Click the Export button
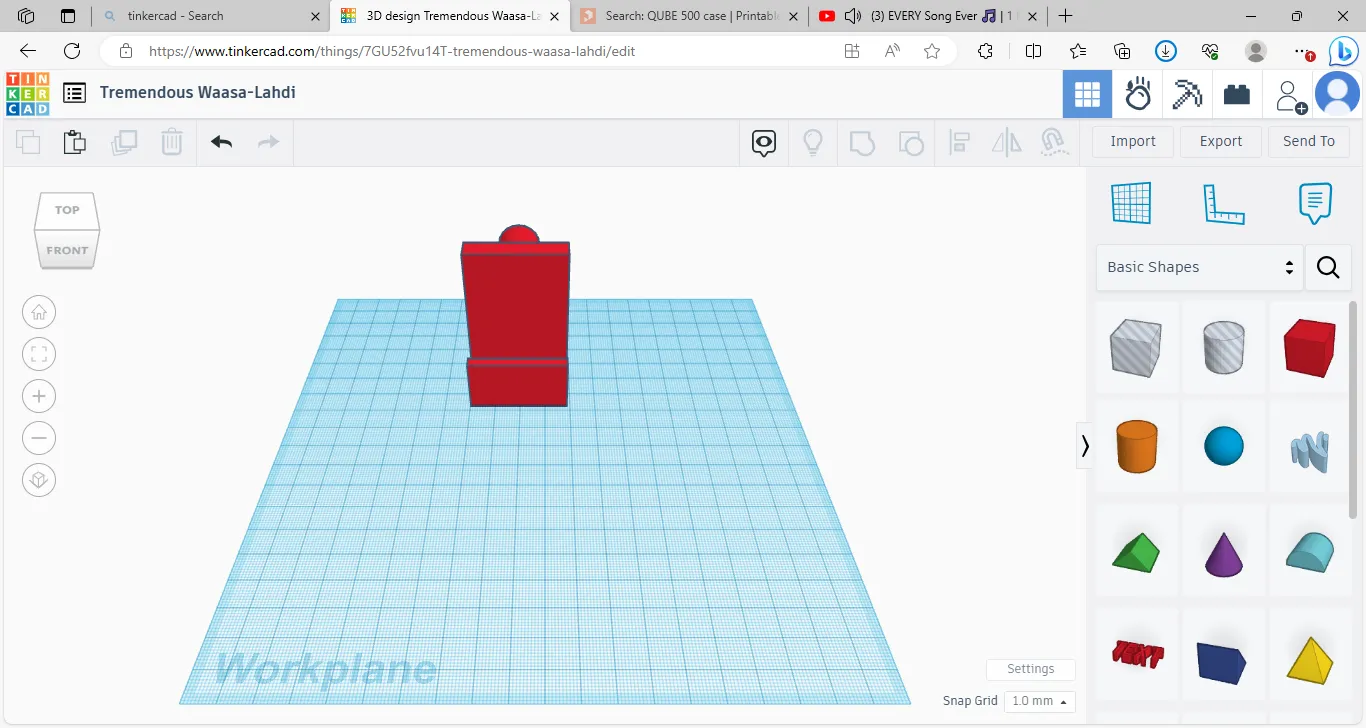The width and height of the screenshot is (1366, 728). [x=1220, y=142]
